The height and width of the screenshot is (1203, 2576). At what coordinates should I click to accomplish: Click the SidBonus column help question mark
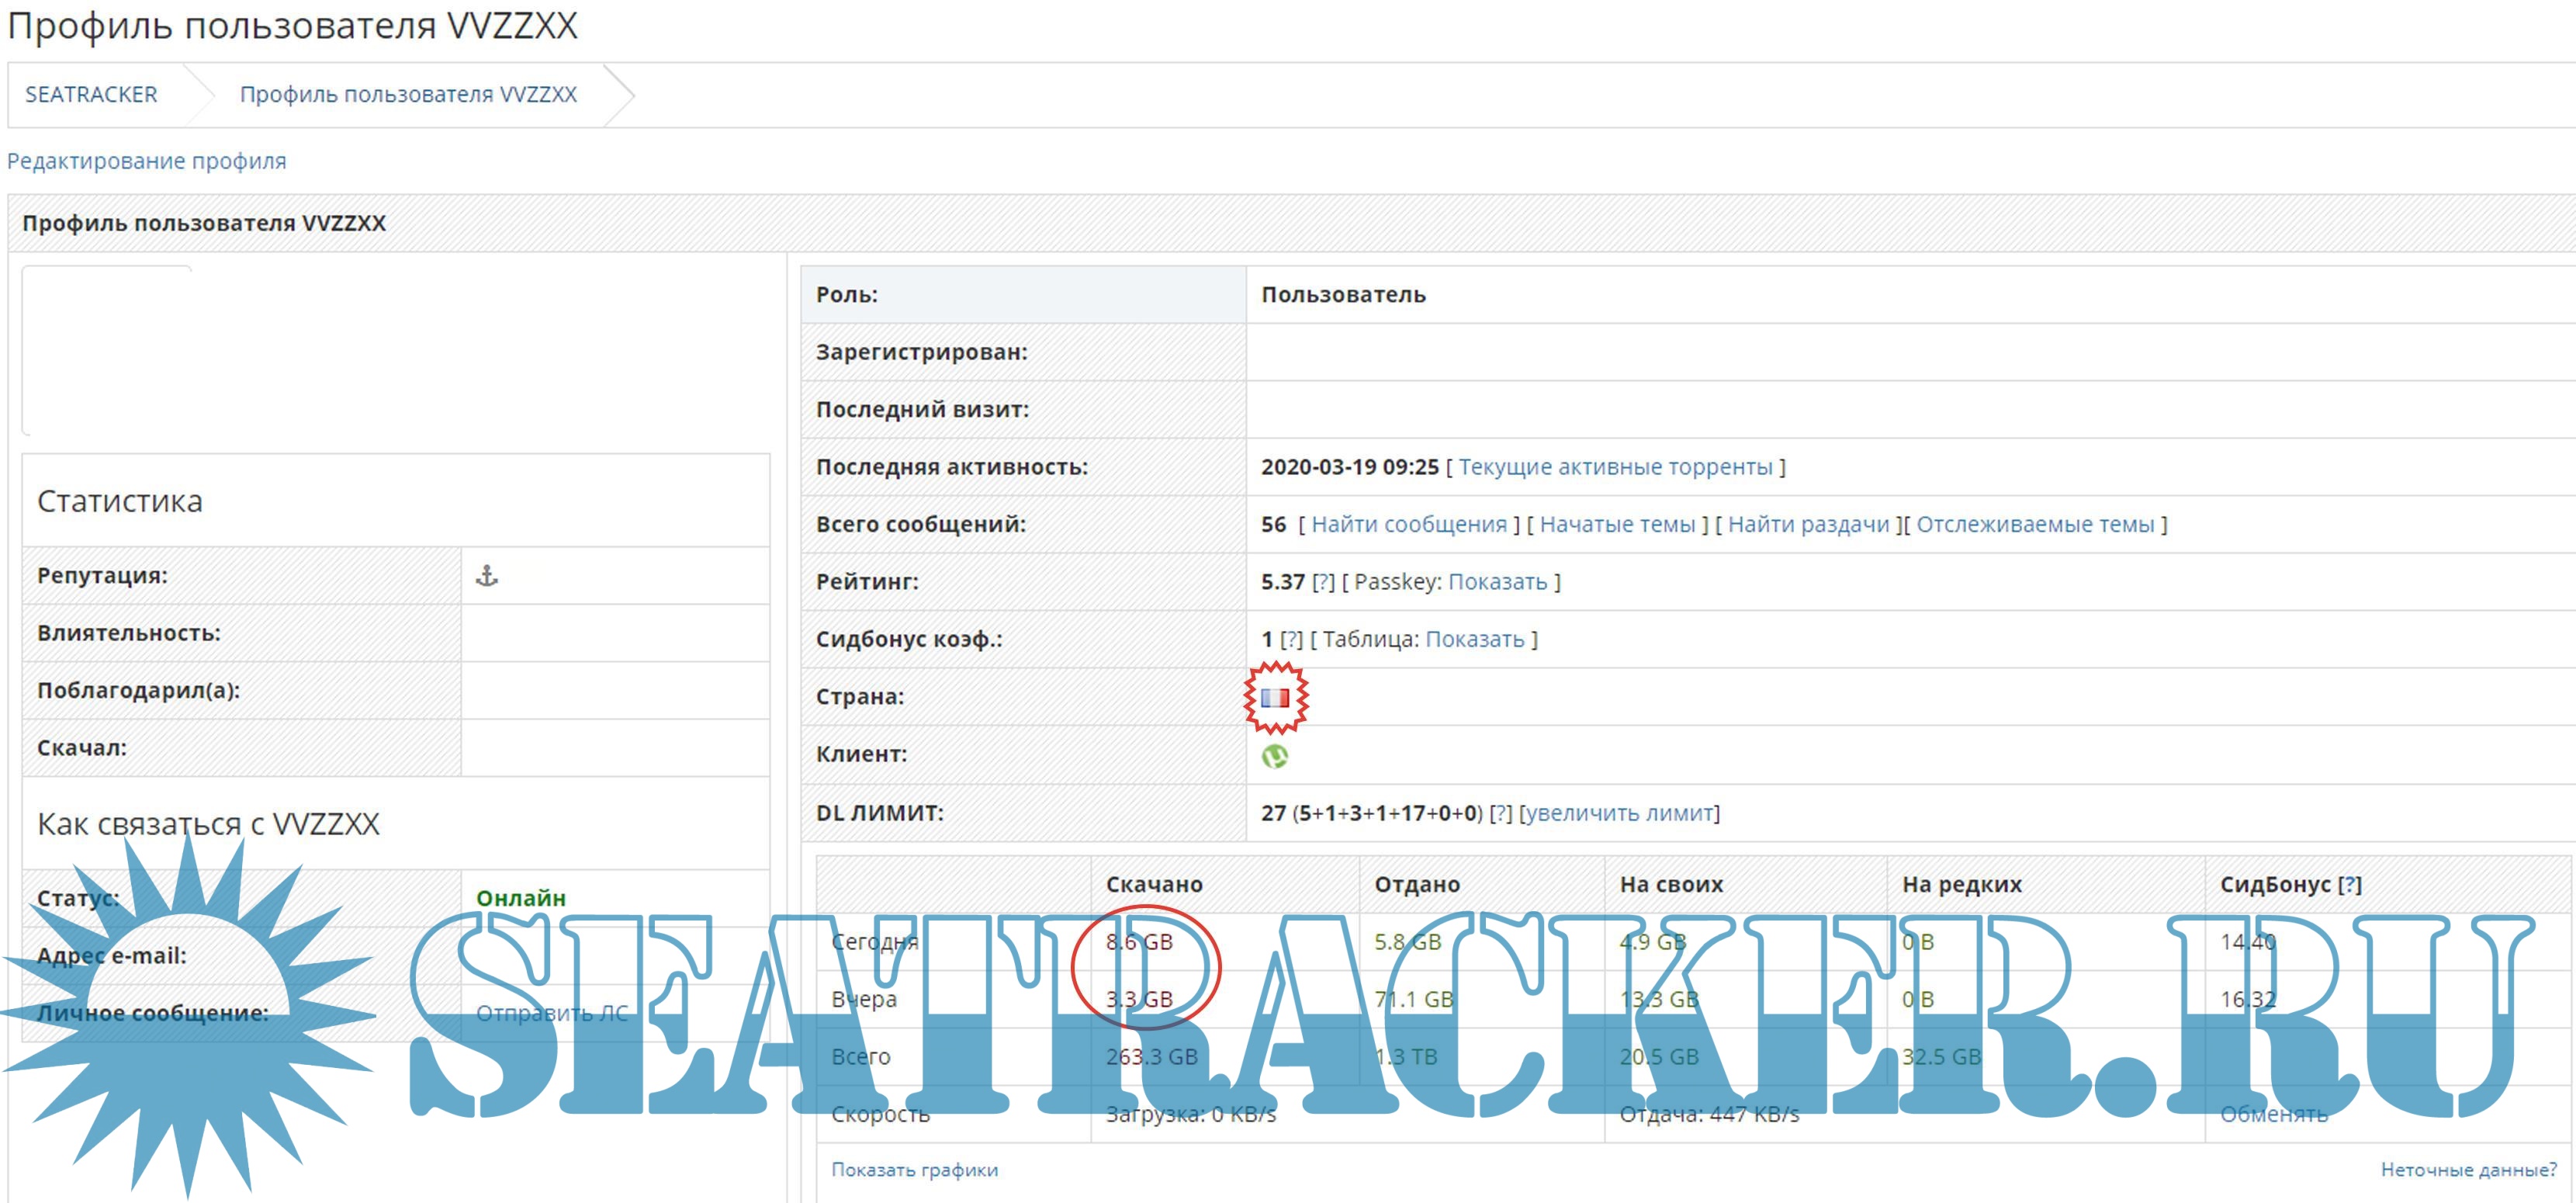coord(2349,885)
